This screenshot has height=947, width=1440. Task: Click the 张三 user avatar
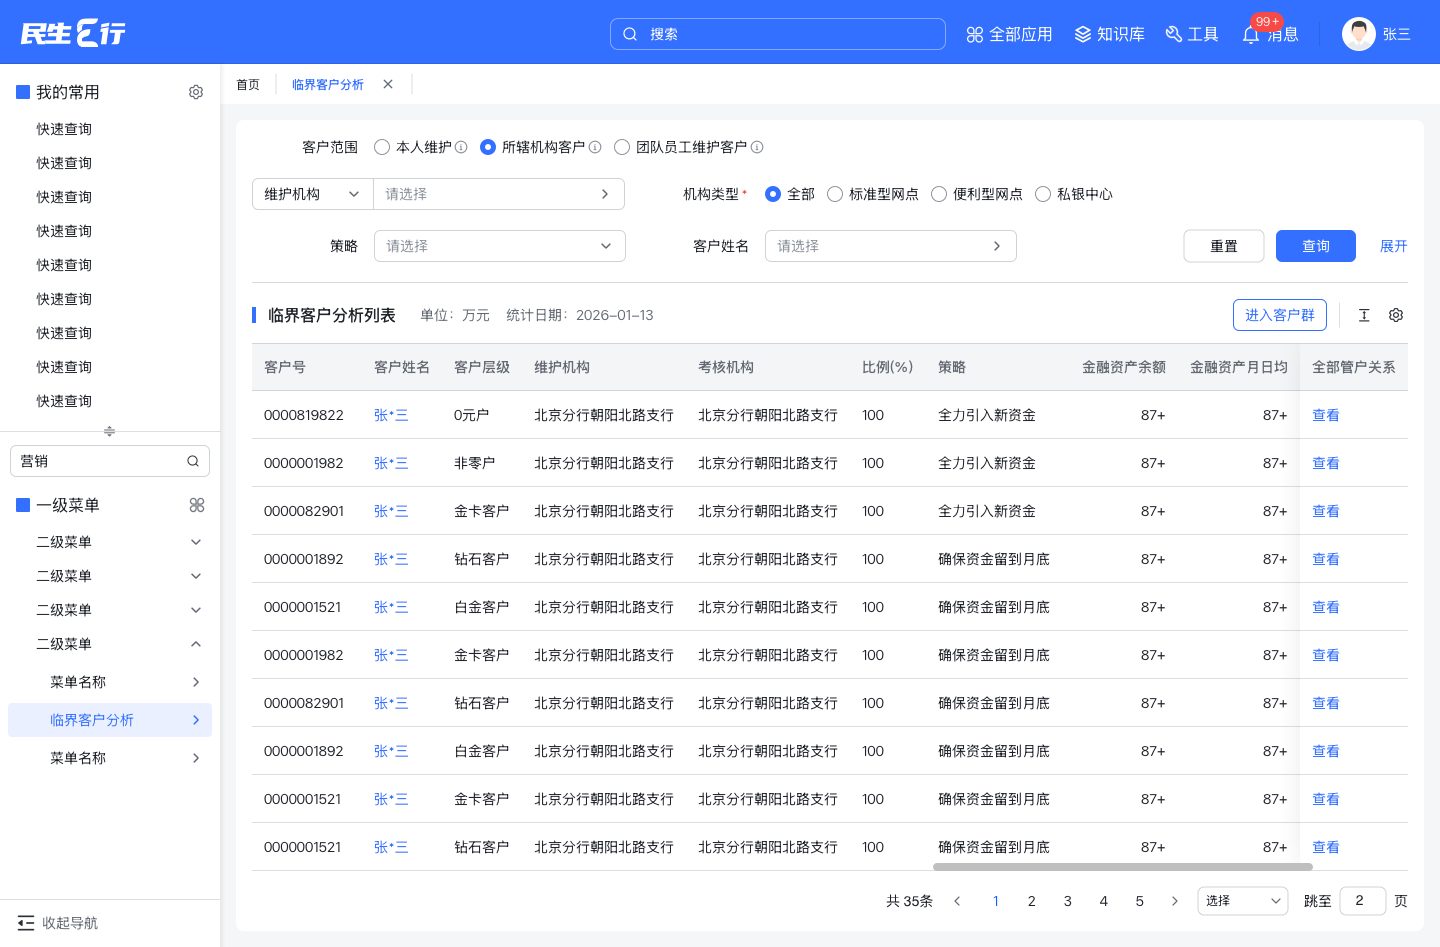tap(1359, 34)
